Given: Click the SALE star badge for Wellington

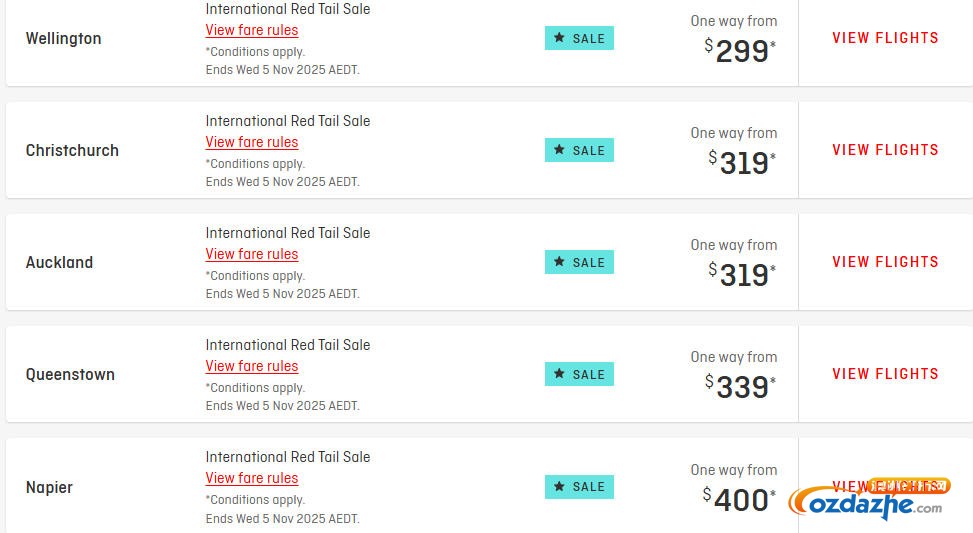Looking at the screenshot, I should (579, 38).
